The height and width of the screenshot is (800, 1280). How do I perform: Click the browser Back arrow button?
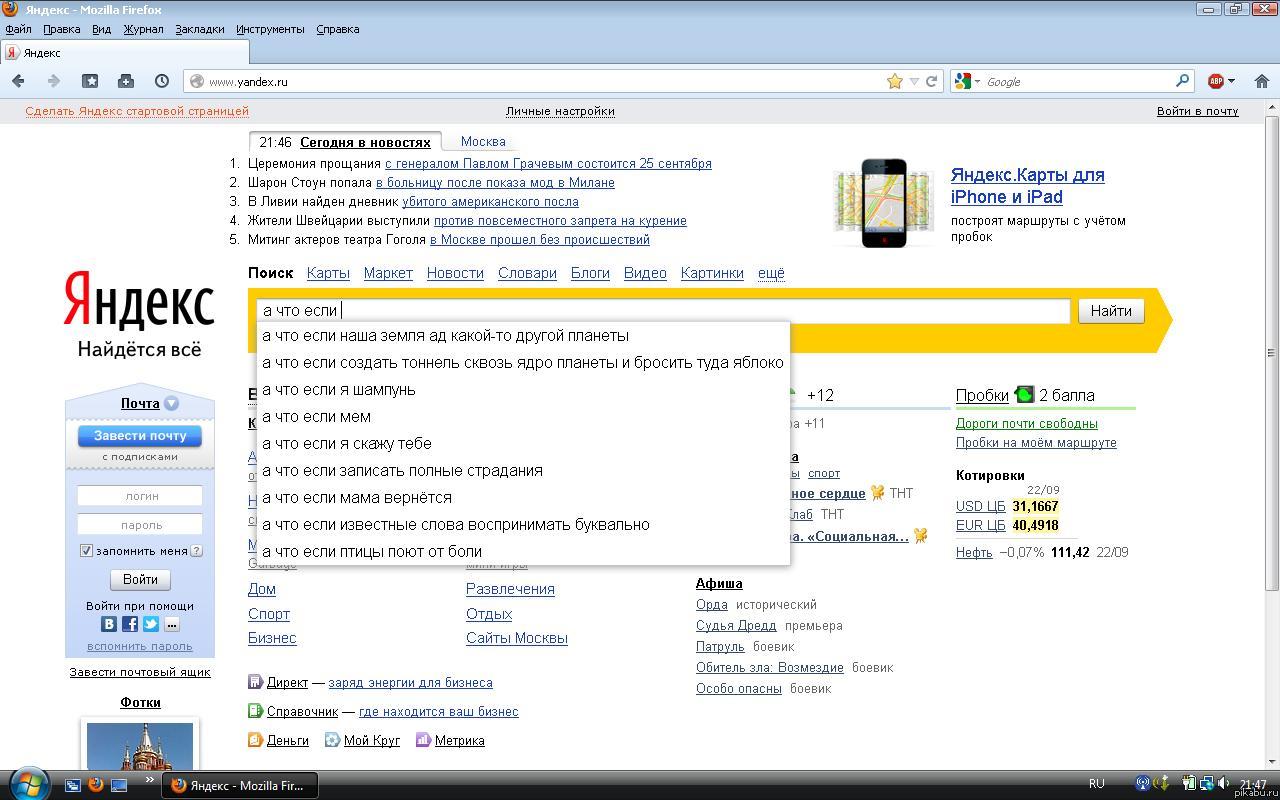[18, 81]
